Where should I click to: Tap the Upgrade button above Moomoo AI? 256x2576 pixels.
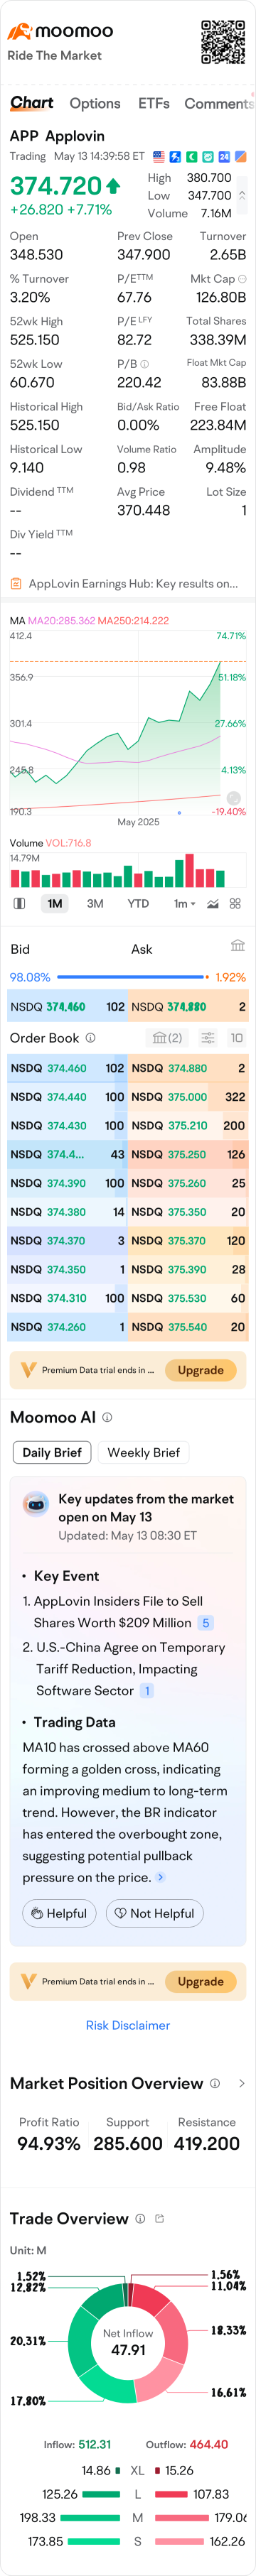click(x=200, y=1370)
